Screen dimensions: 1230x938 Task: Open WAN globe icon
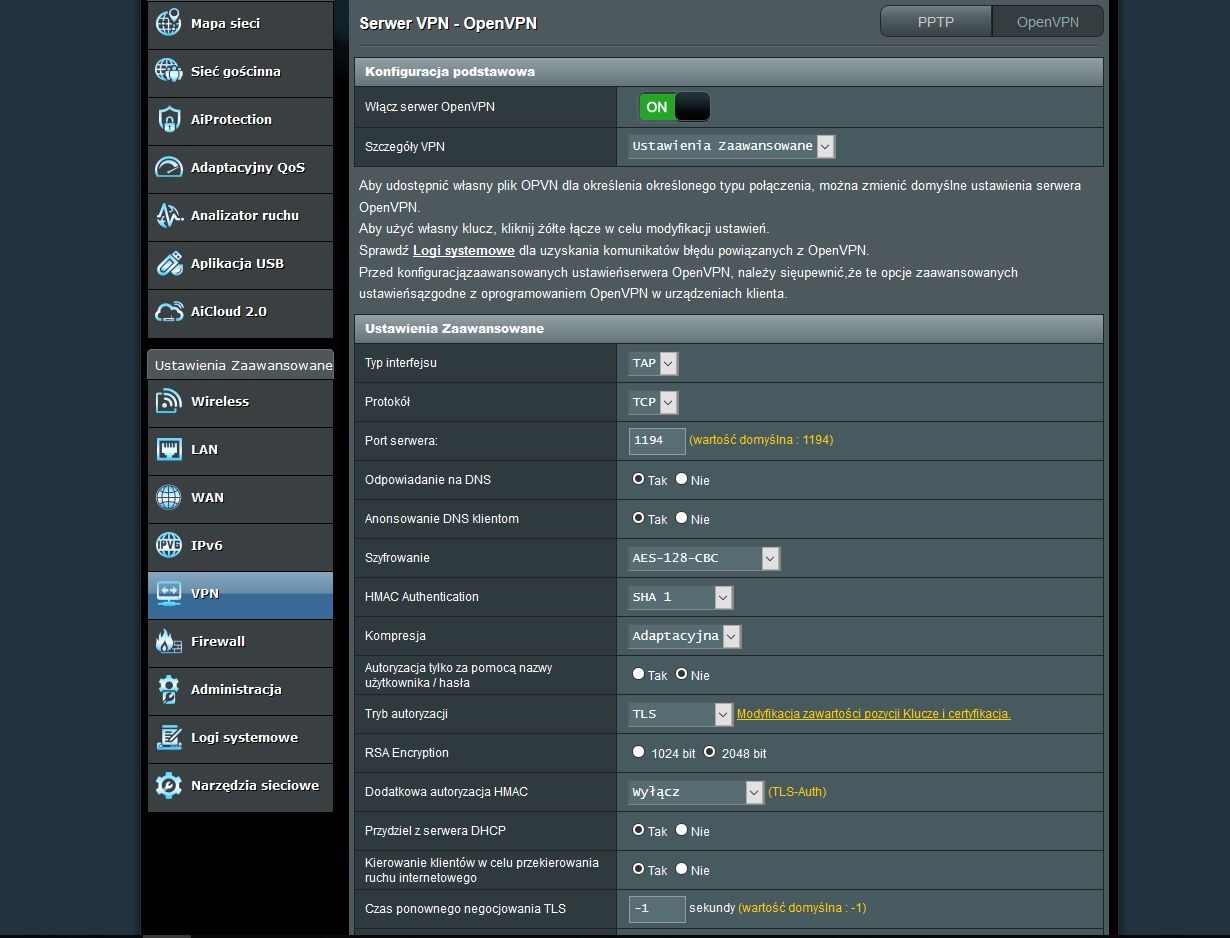click(169, 497)
